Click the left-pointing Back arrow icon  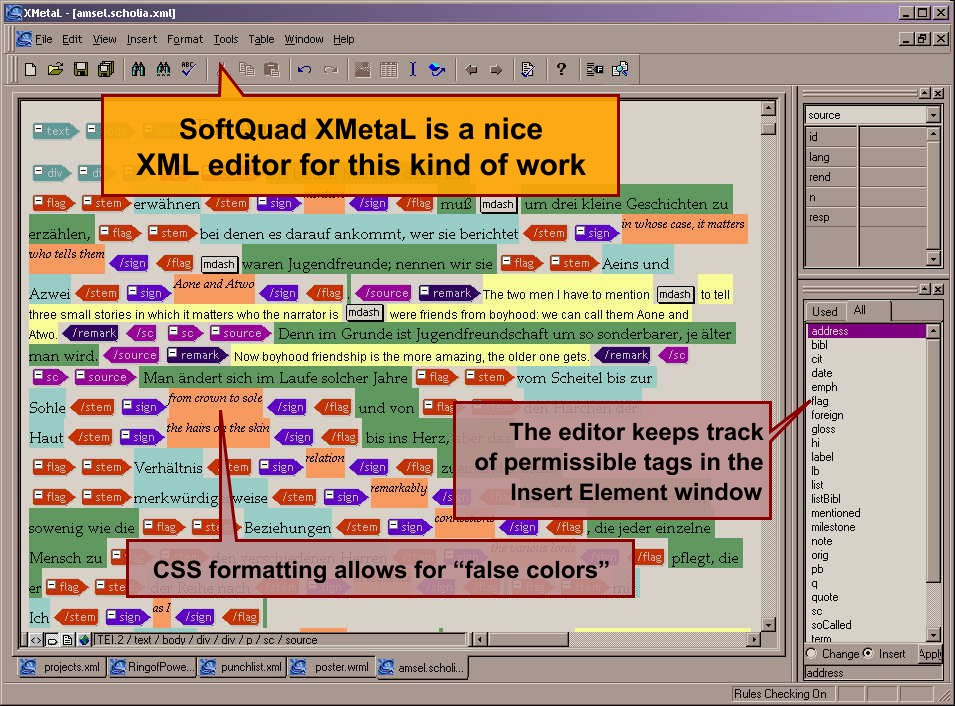(471, 69)
